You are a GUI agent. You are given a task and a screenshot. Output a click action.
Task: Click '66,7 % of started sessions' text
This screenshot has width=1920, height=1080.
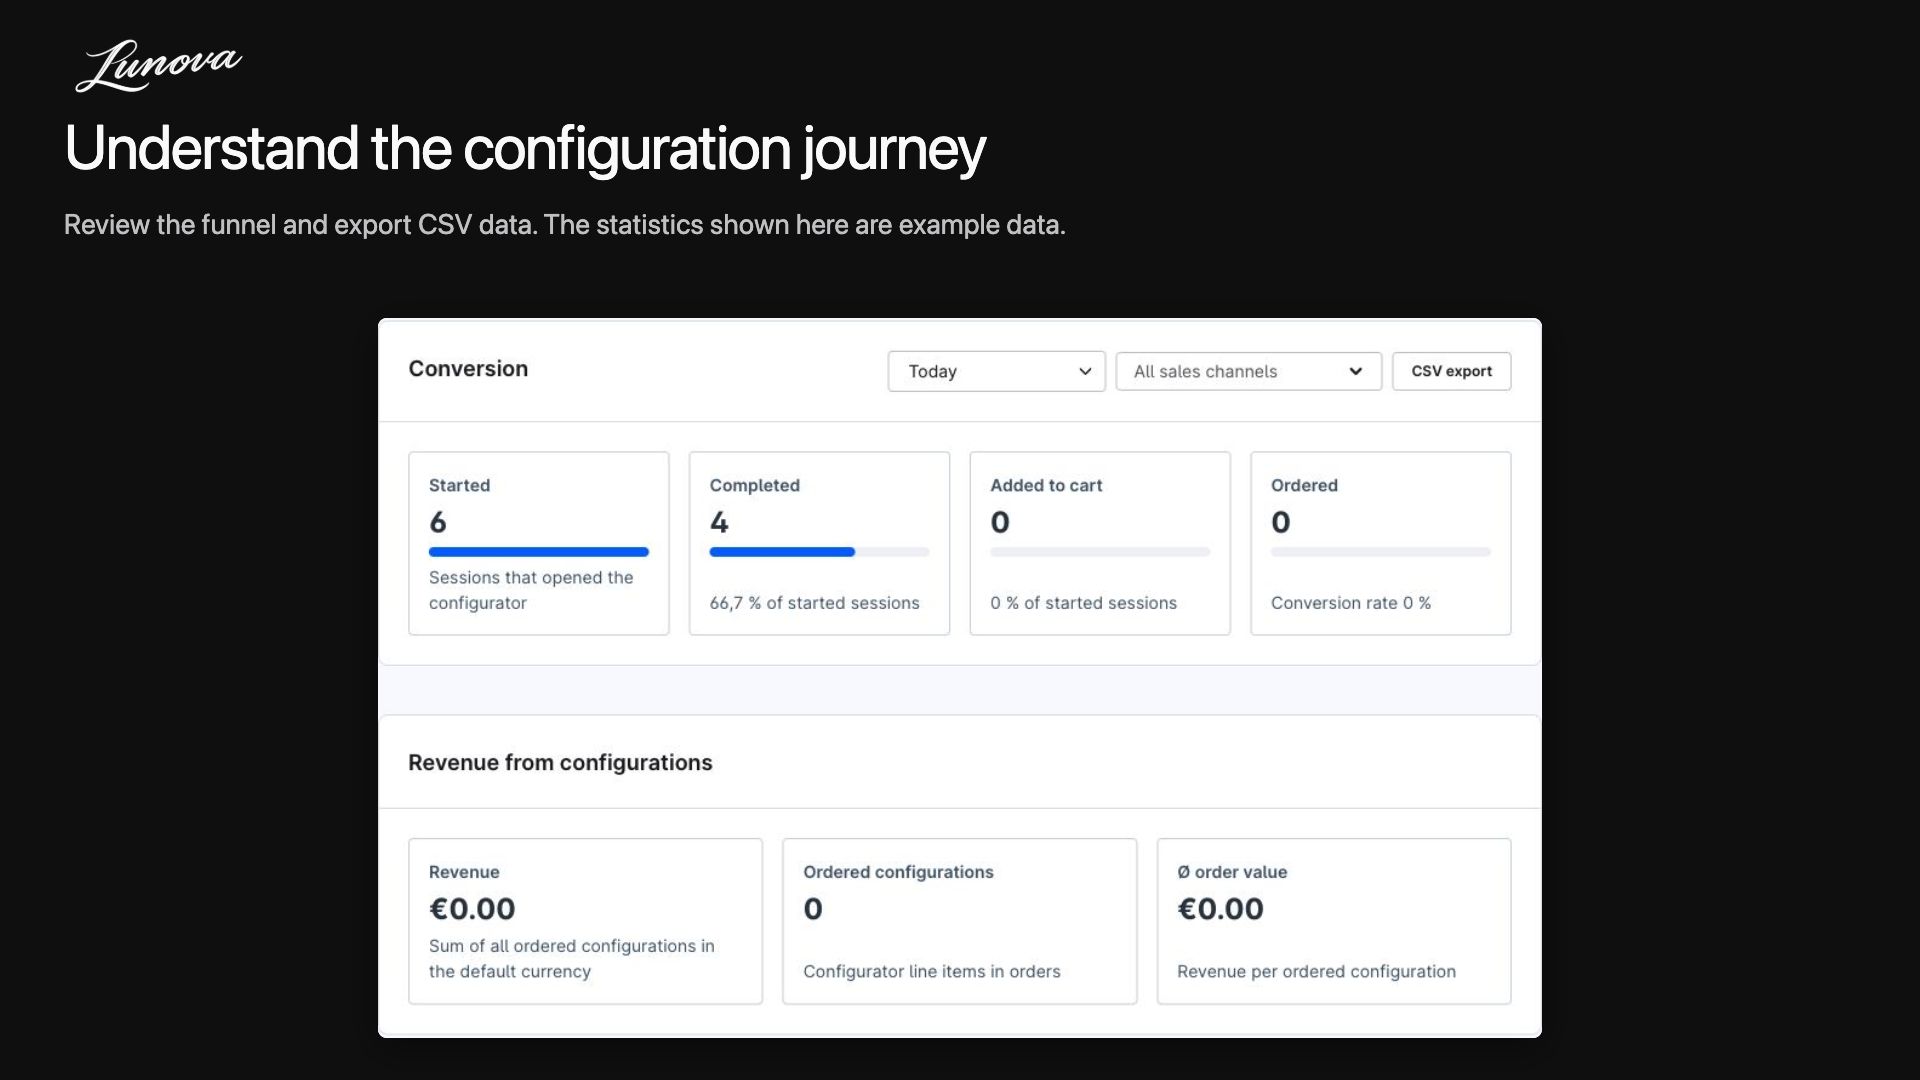pyautogui.click(x=814, y=603)
